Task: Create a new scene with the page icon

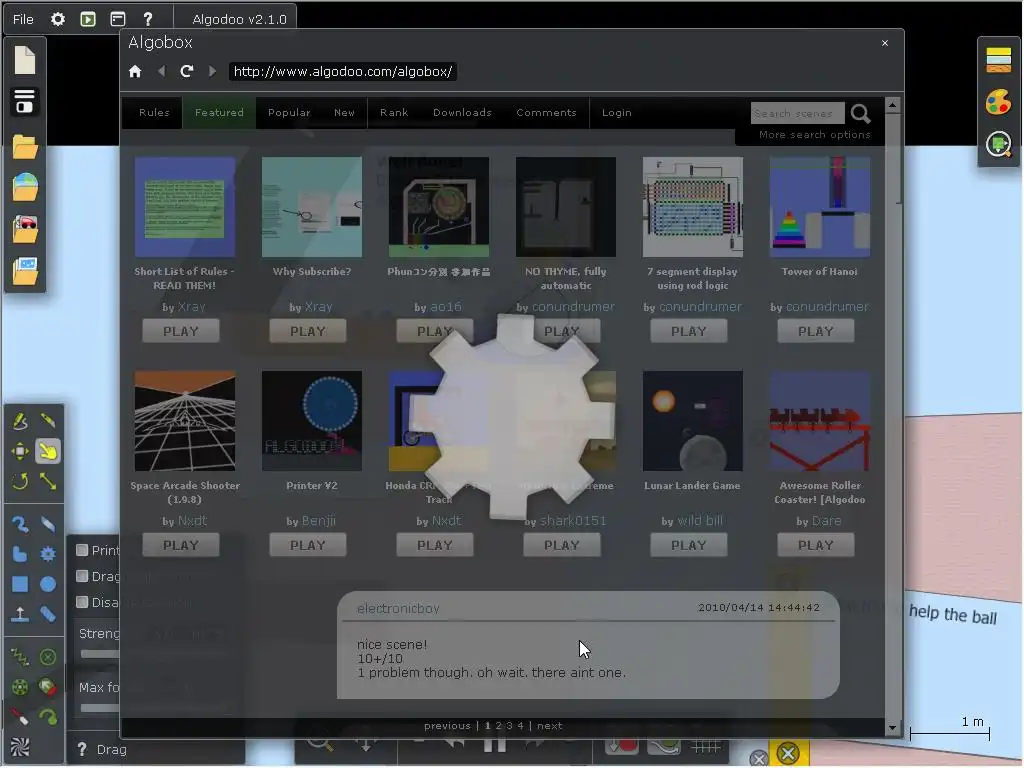Action: pyautogui.click(x=25, y=61)
